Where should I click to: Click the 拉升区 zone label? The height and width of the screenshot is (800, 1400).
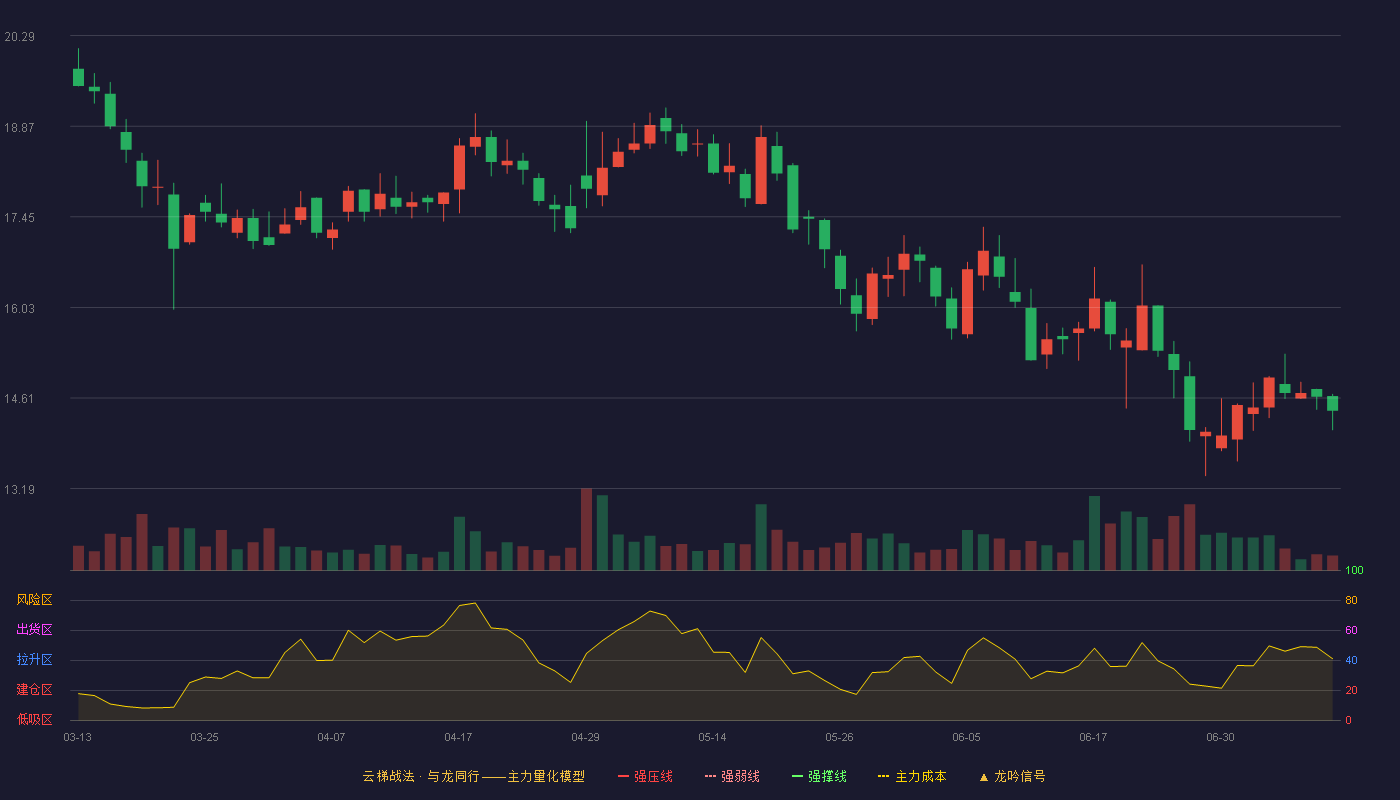point(34,660)
